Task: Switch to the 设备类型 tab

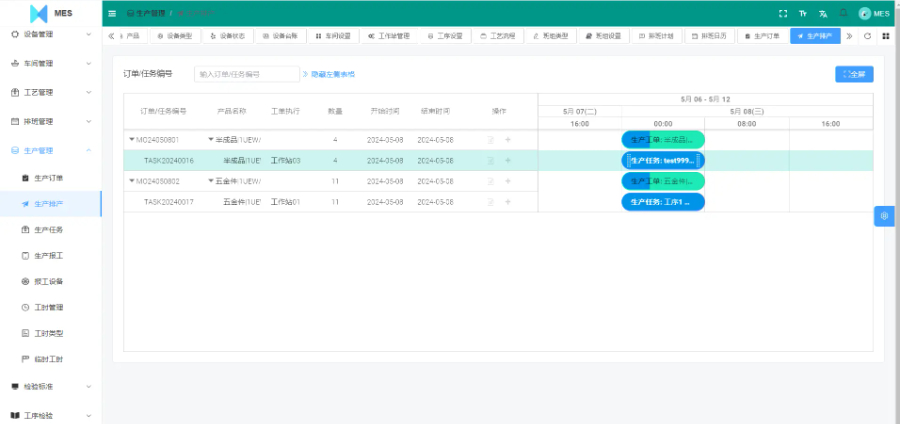Action: point(176,36)
